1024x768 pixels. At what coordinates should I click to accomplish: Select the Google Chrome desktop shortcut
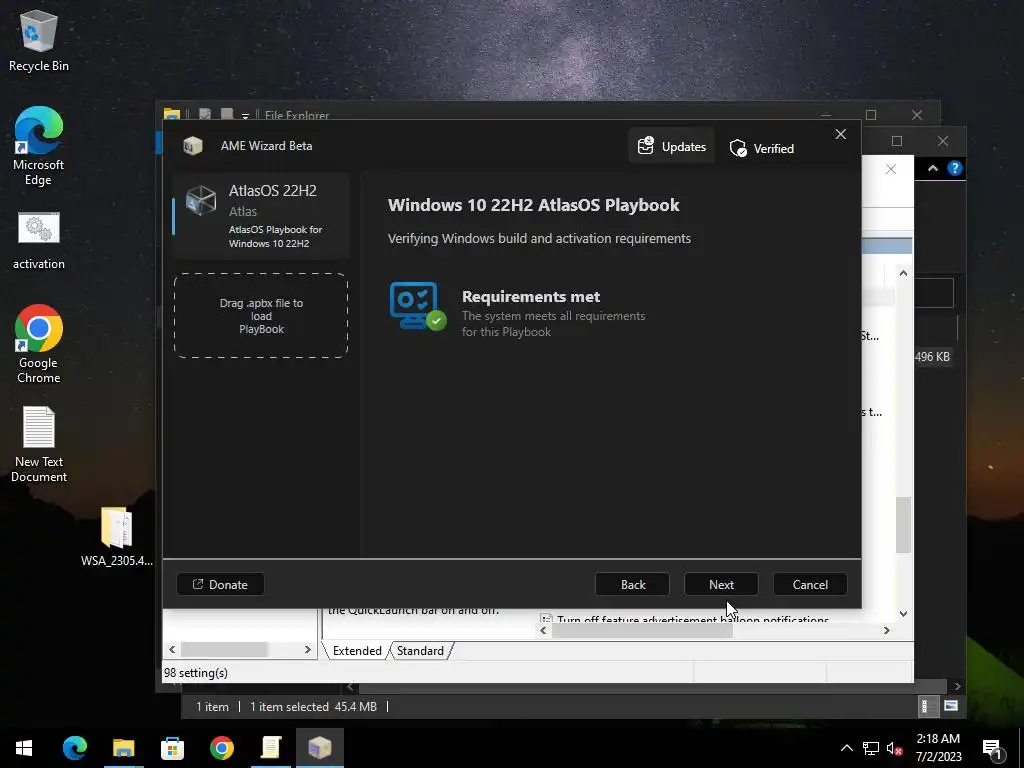pyautogui.click(x=39, y=344)
